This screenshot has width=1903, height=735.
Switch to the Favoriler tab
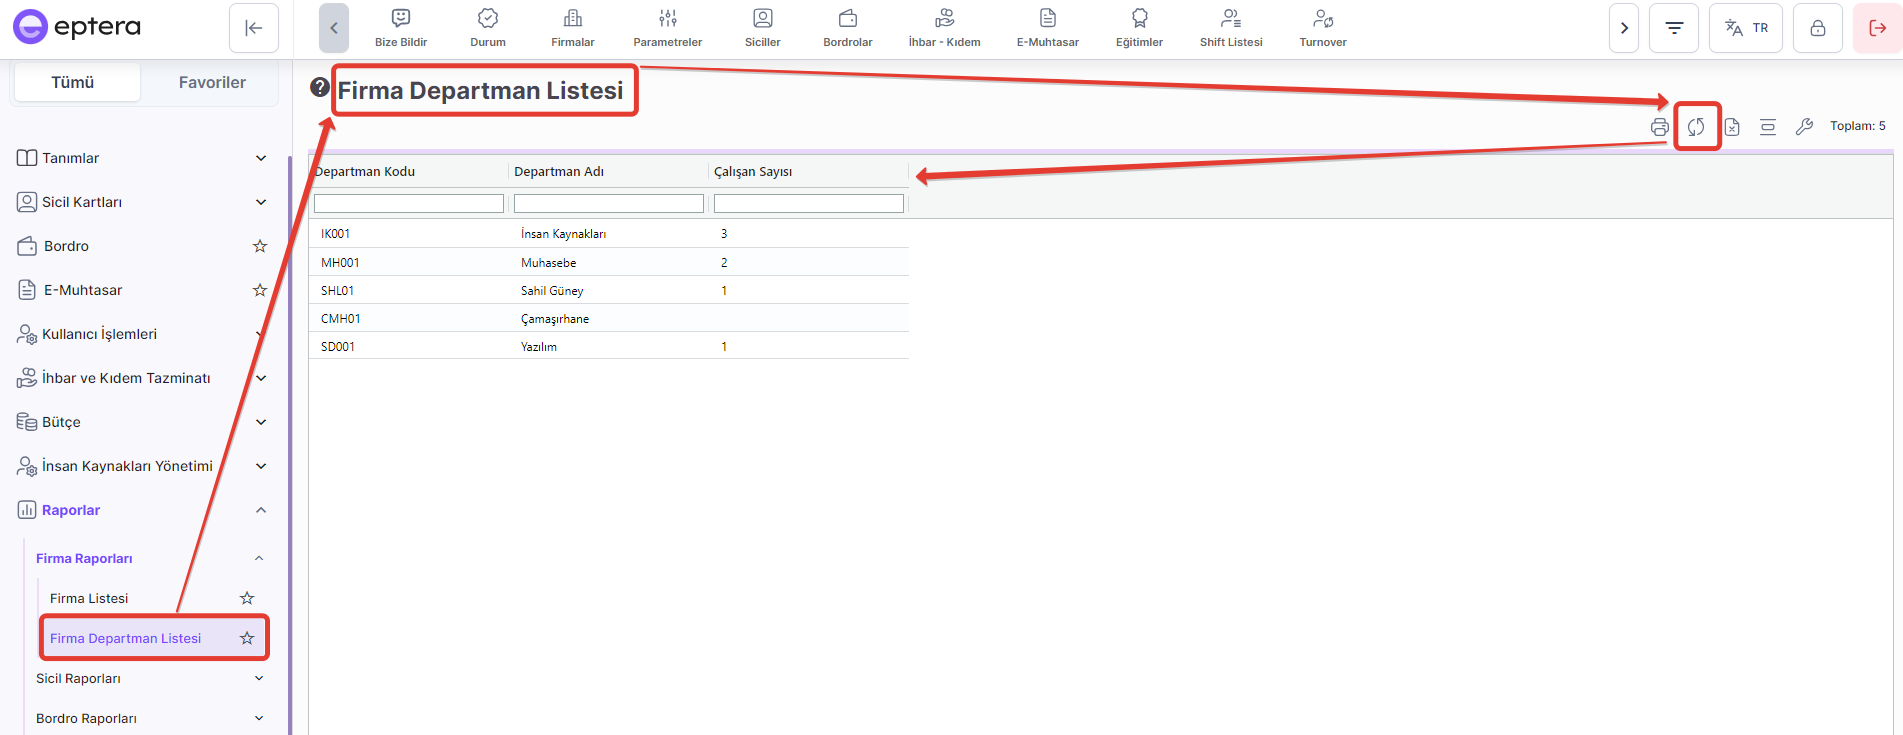click(x=212, y=82)
